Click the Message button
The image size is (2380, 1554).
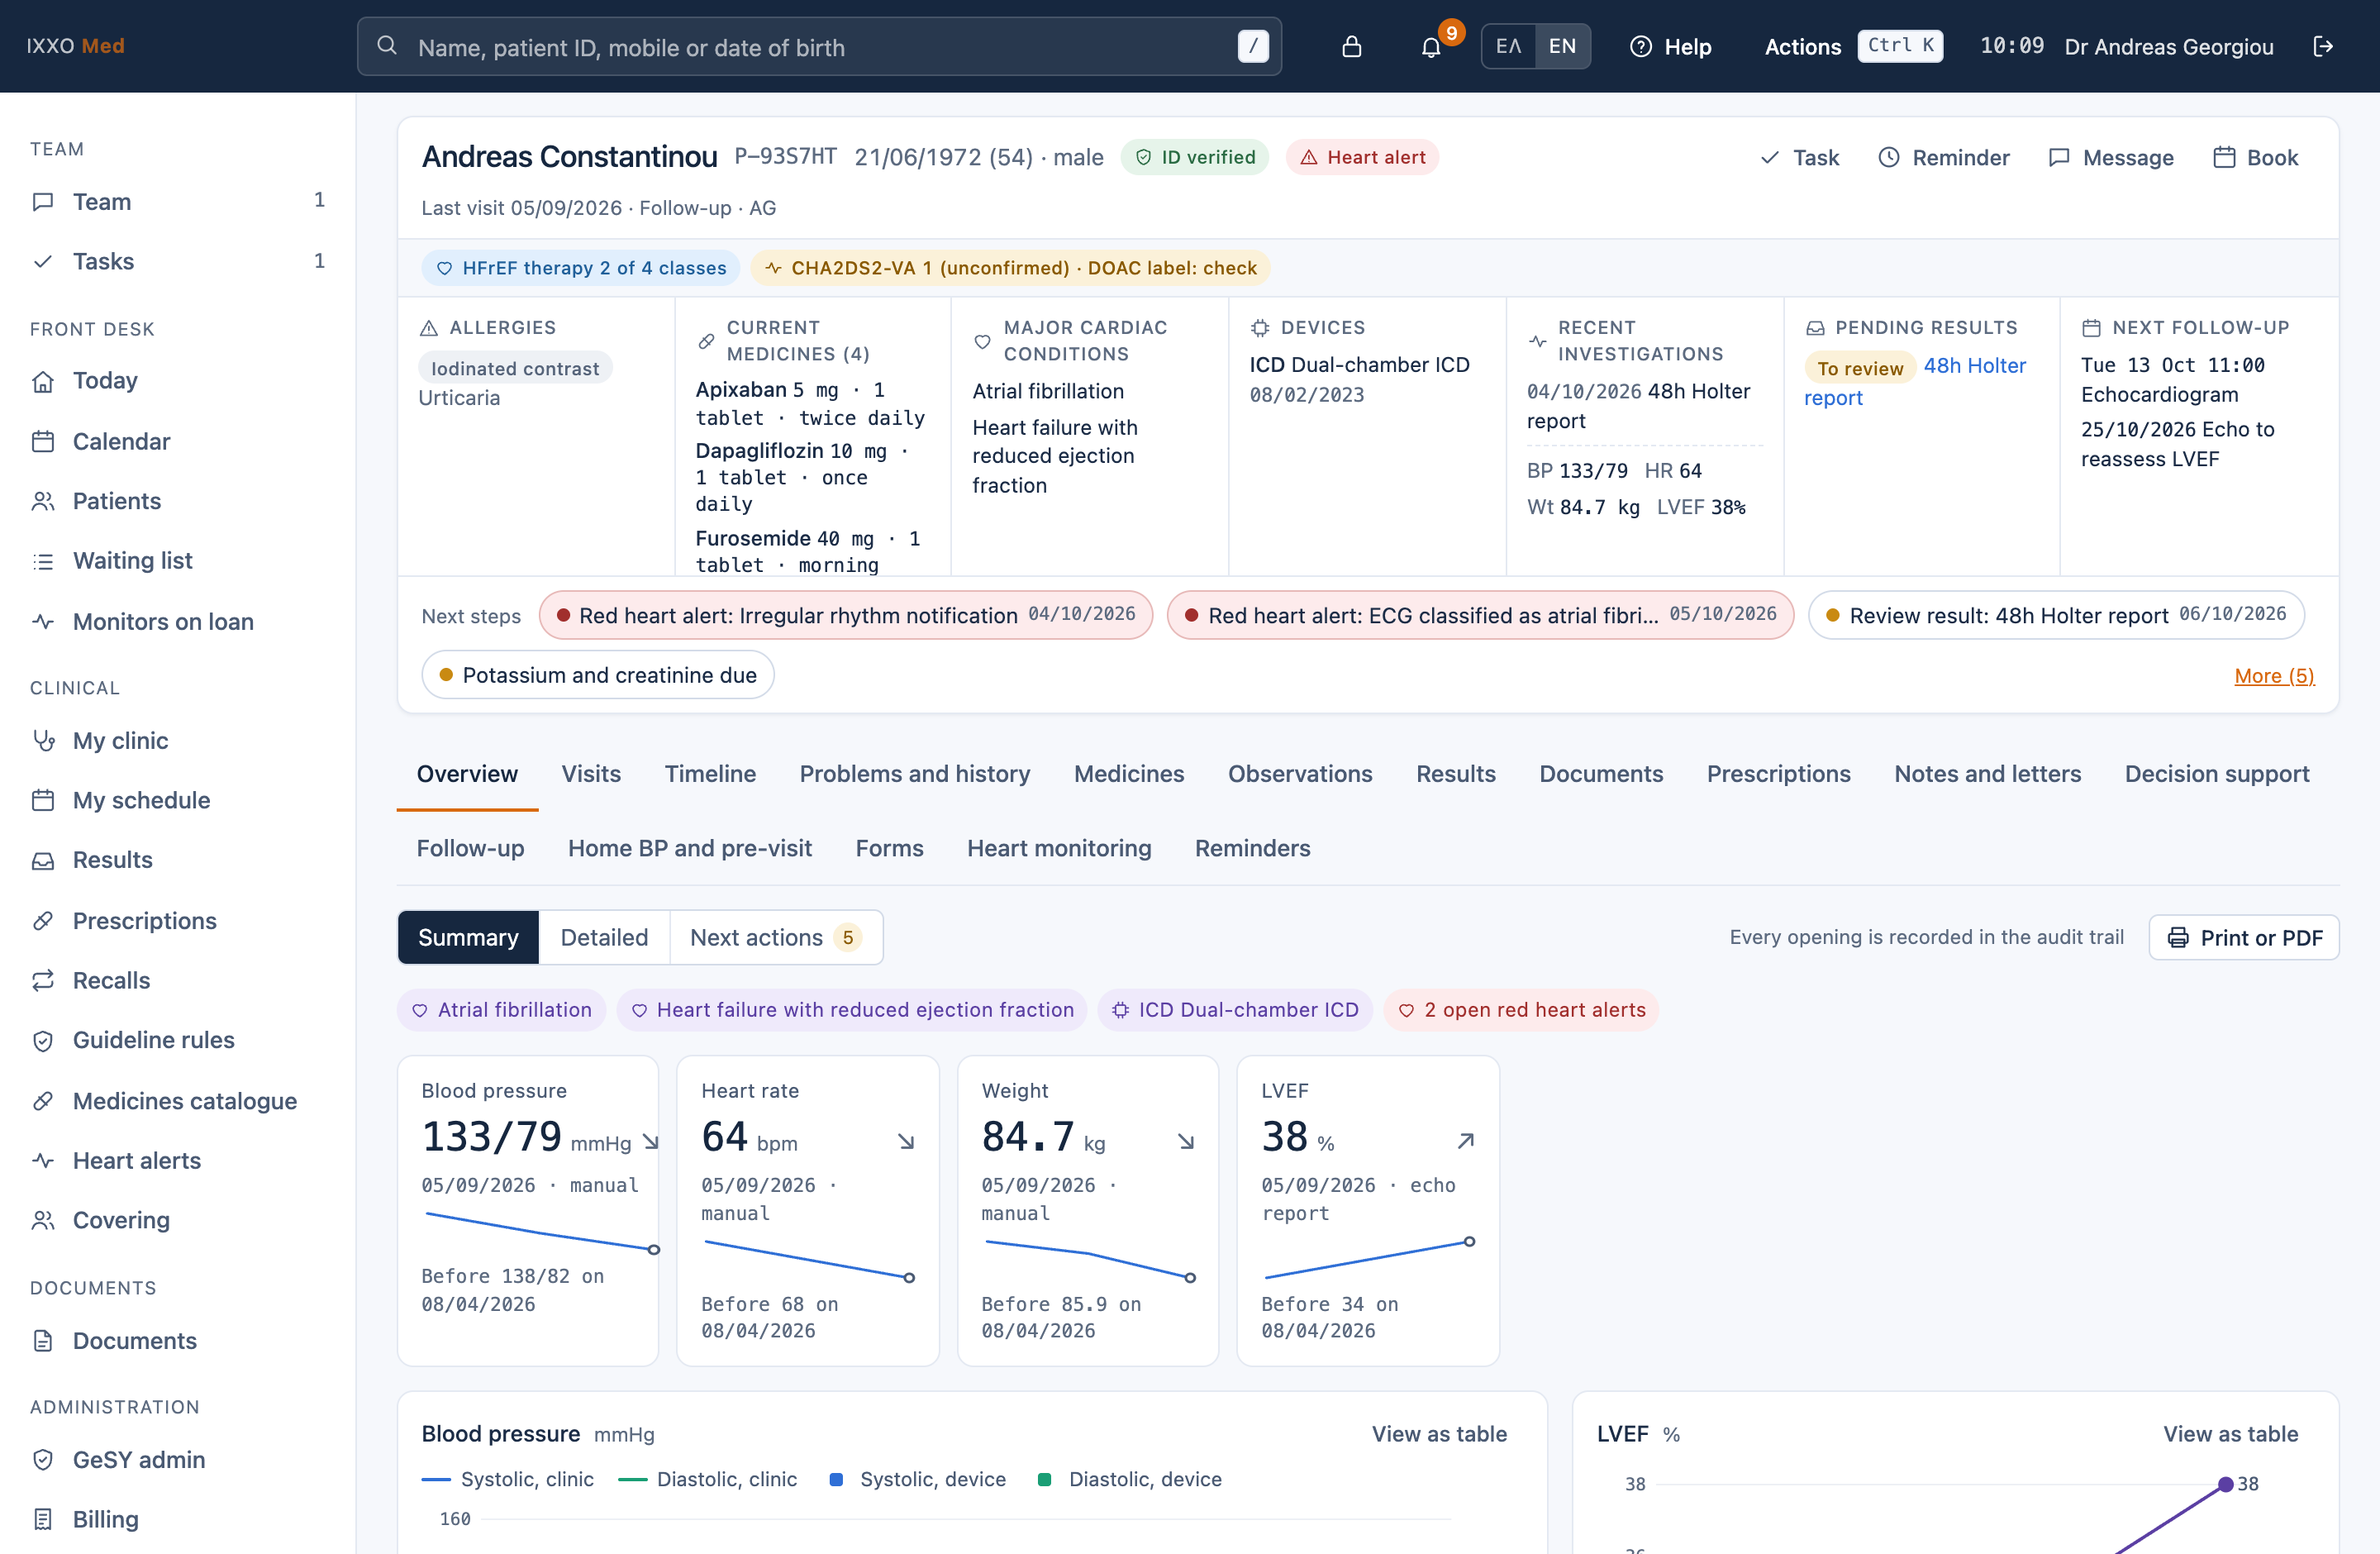[x=2111, y=157]
